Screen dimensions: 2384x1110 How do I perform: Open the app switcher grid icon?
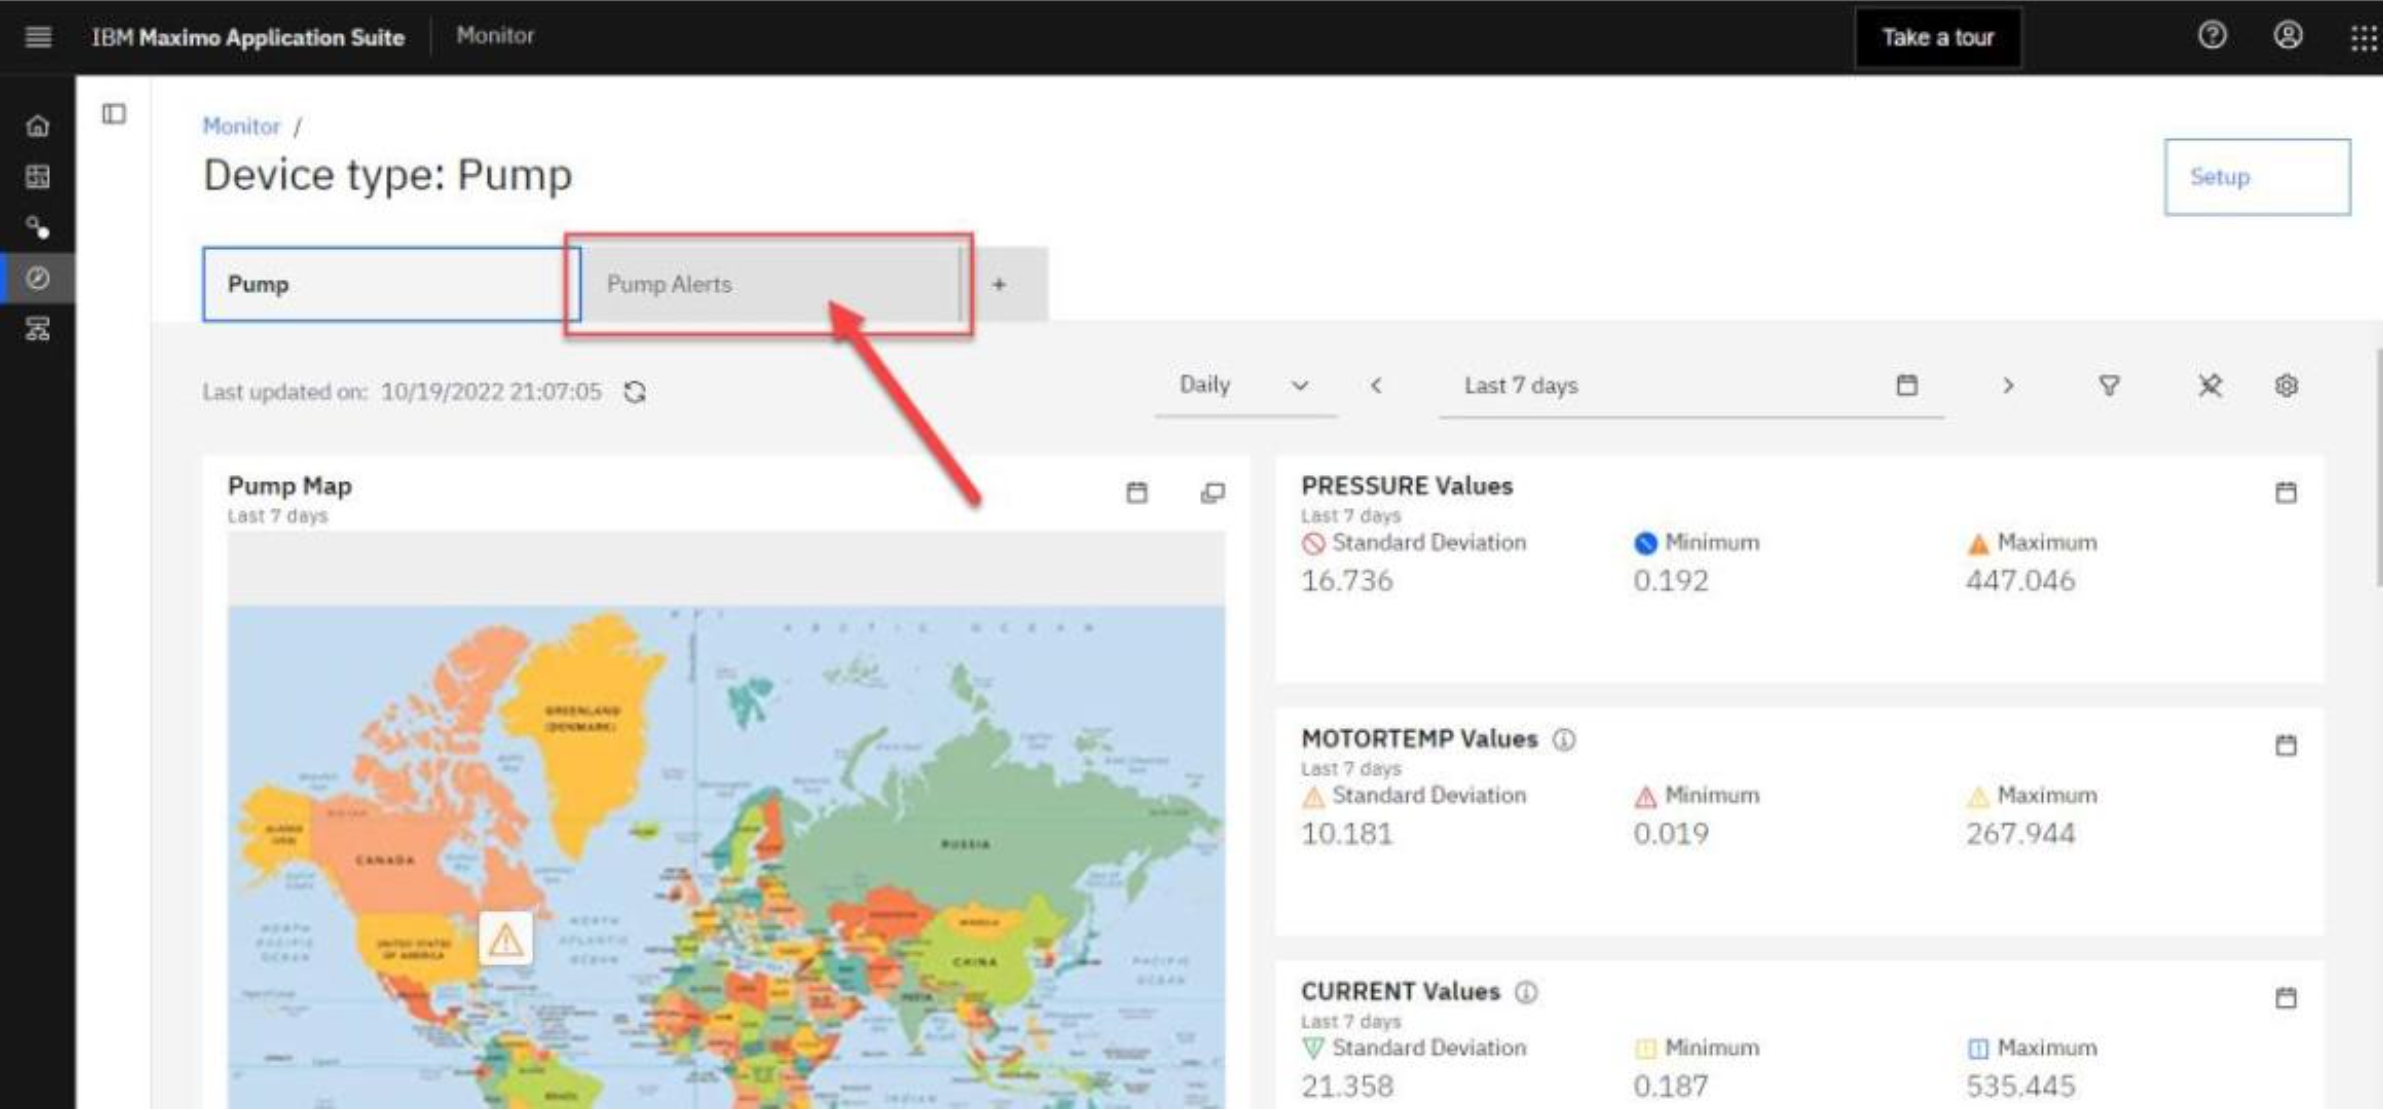pos(2363,37)
